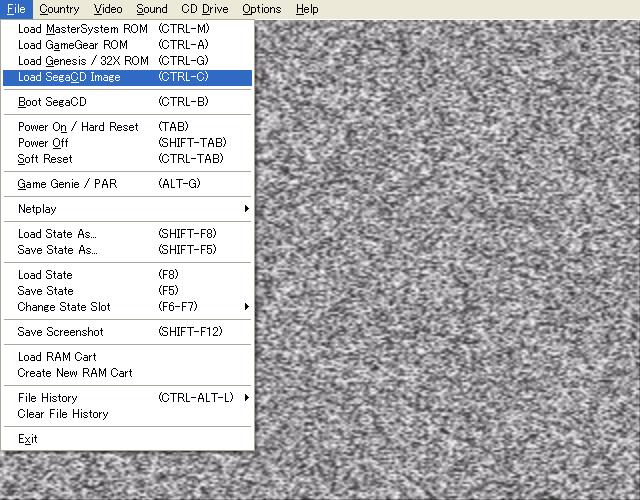Screen dimensions: 640x500
Task: Select Load SegaCD Image entry
Action: 127,78
